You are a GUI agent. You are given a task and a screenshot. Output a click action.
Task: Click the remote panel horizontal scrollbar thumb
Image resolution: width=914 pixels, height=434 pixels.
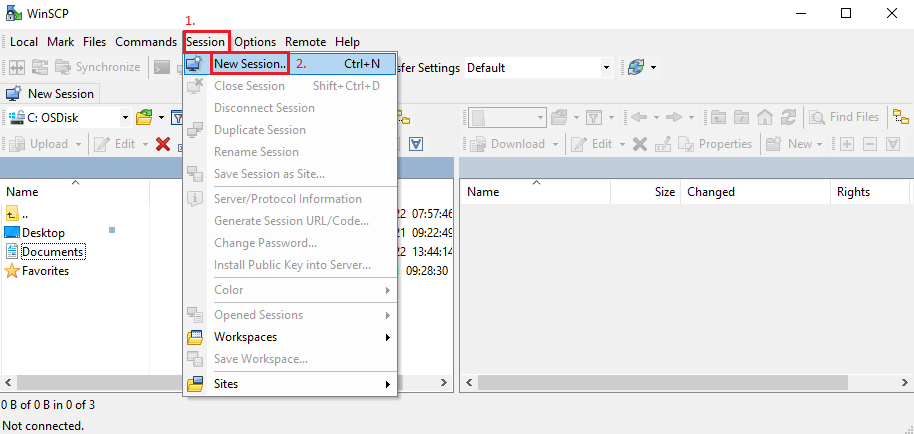663,383
